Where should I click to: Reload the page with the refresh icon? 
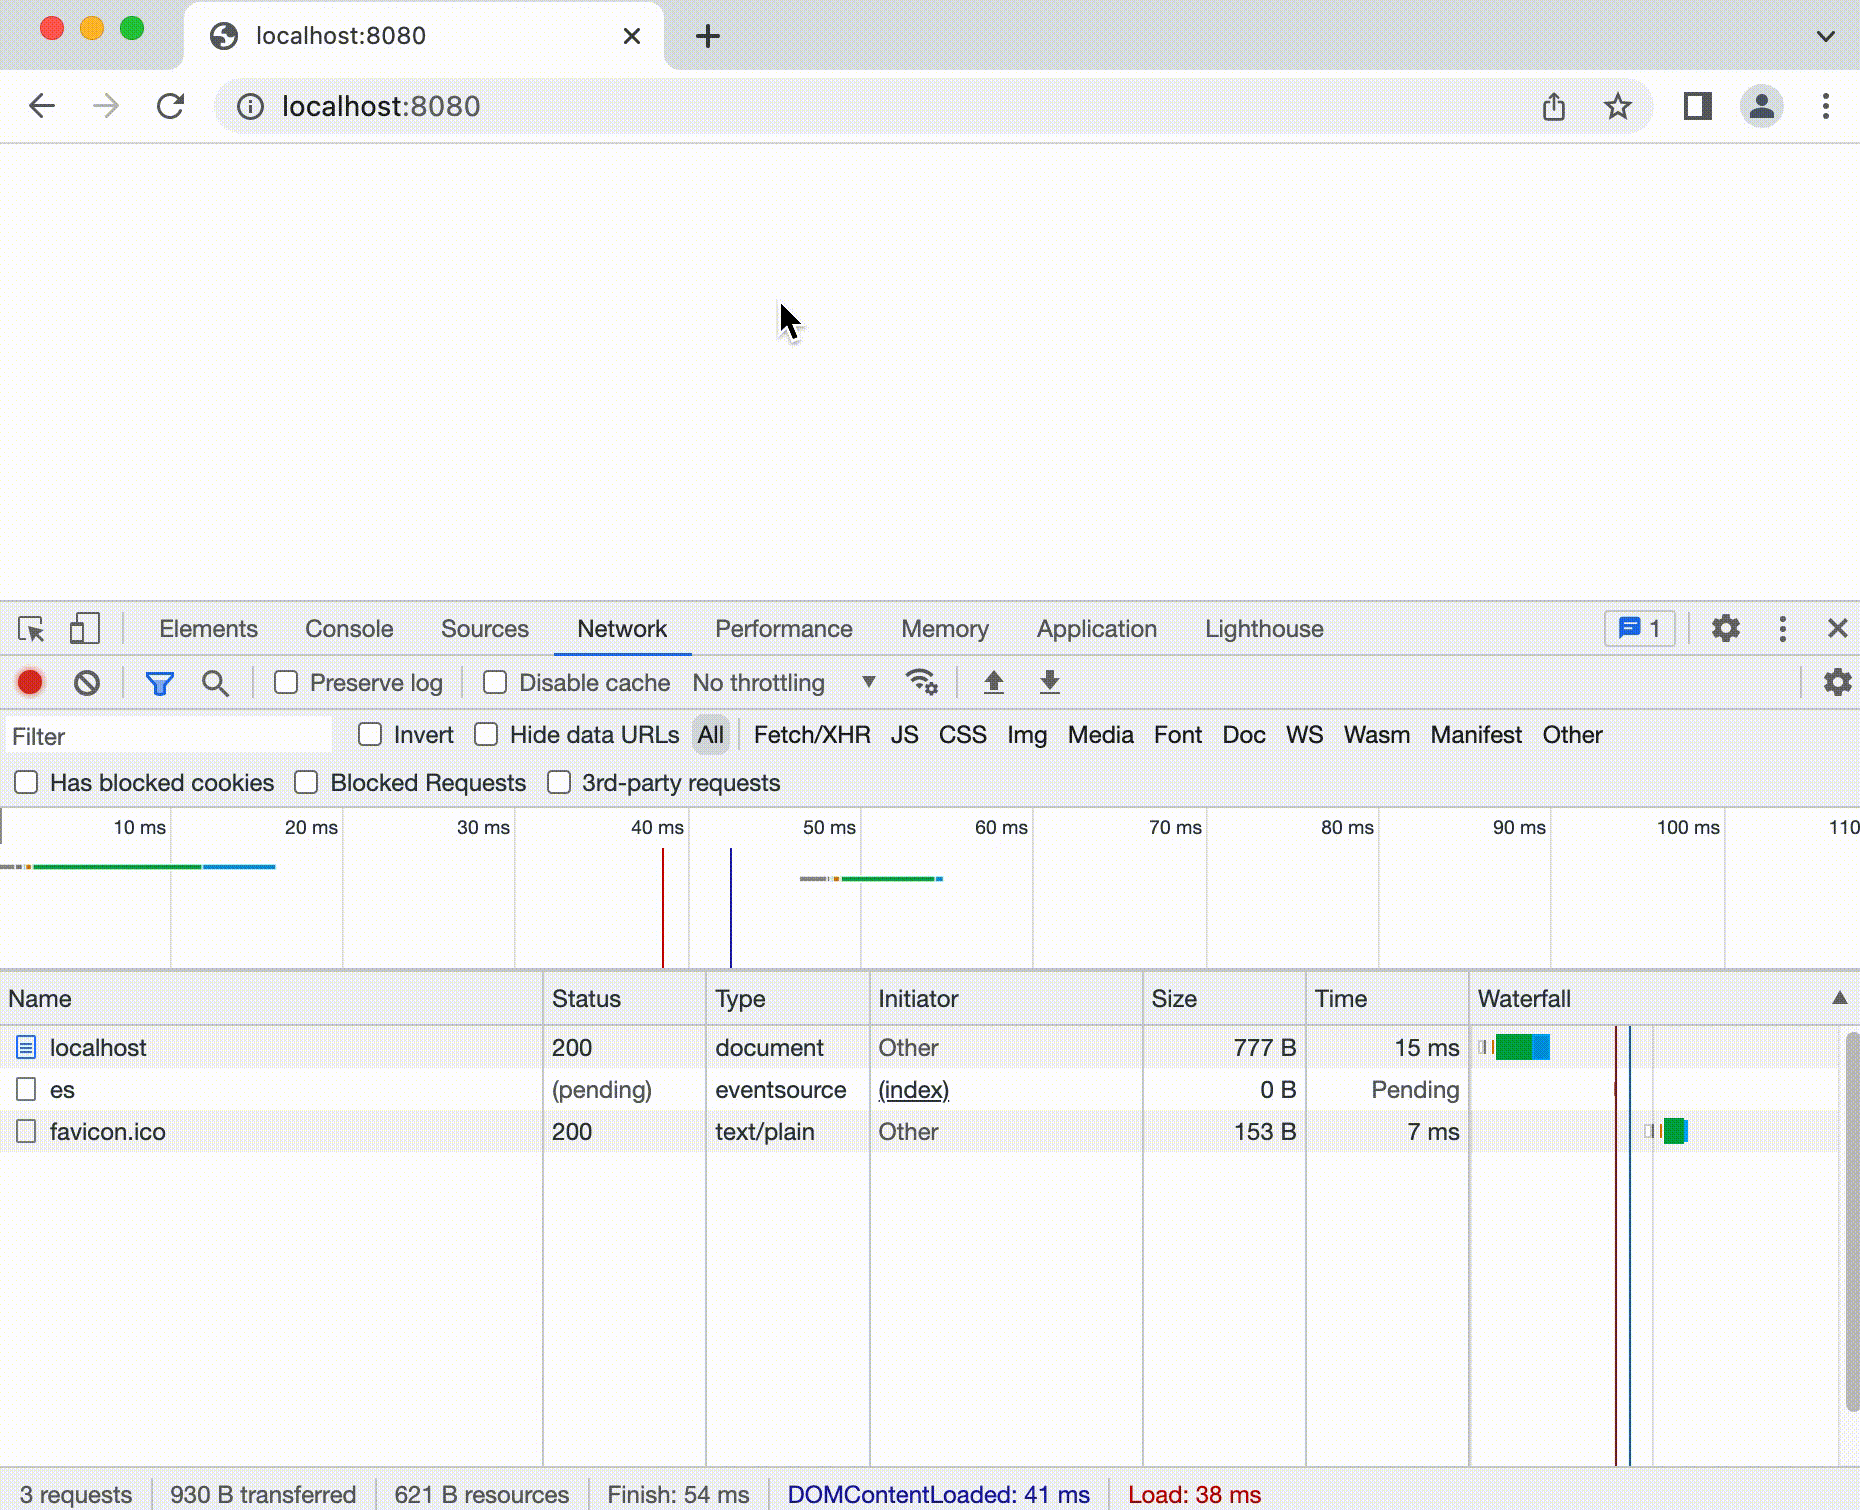pos(170,106)
